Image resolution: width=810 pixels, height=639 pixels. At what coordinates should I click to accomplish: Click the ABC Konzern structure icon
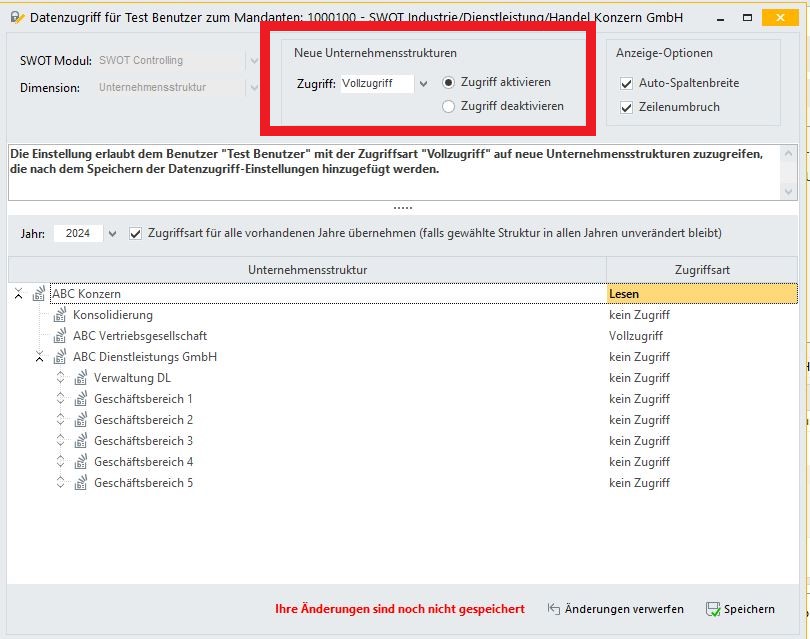pos(39,294)
